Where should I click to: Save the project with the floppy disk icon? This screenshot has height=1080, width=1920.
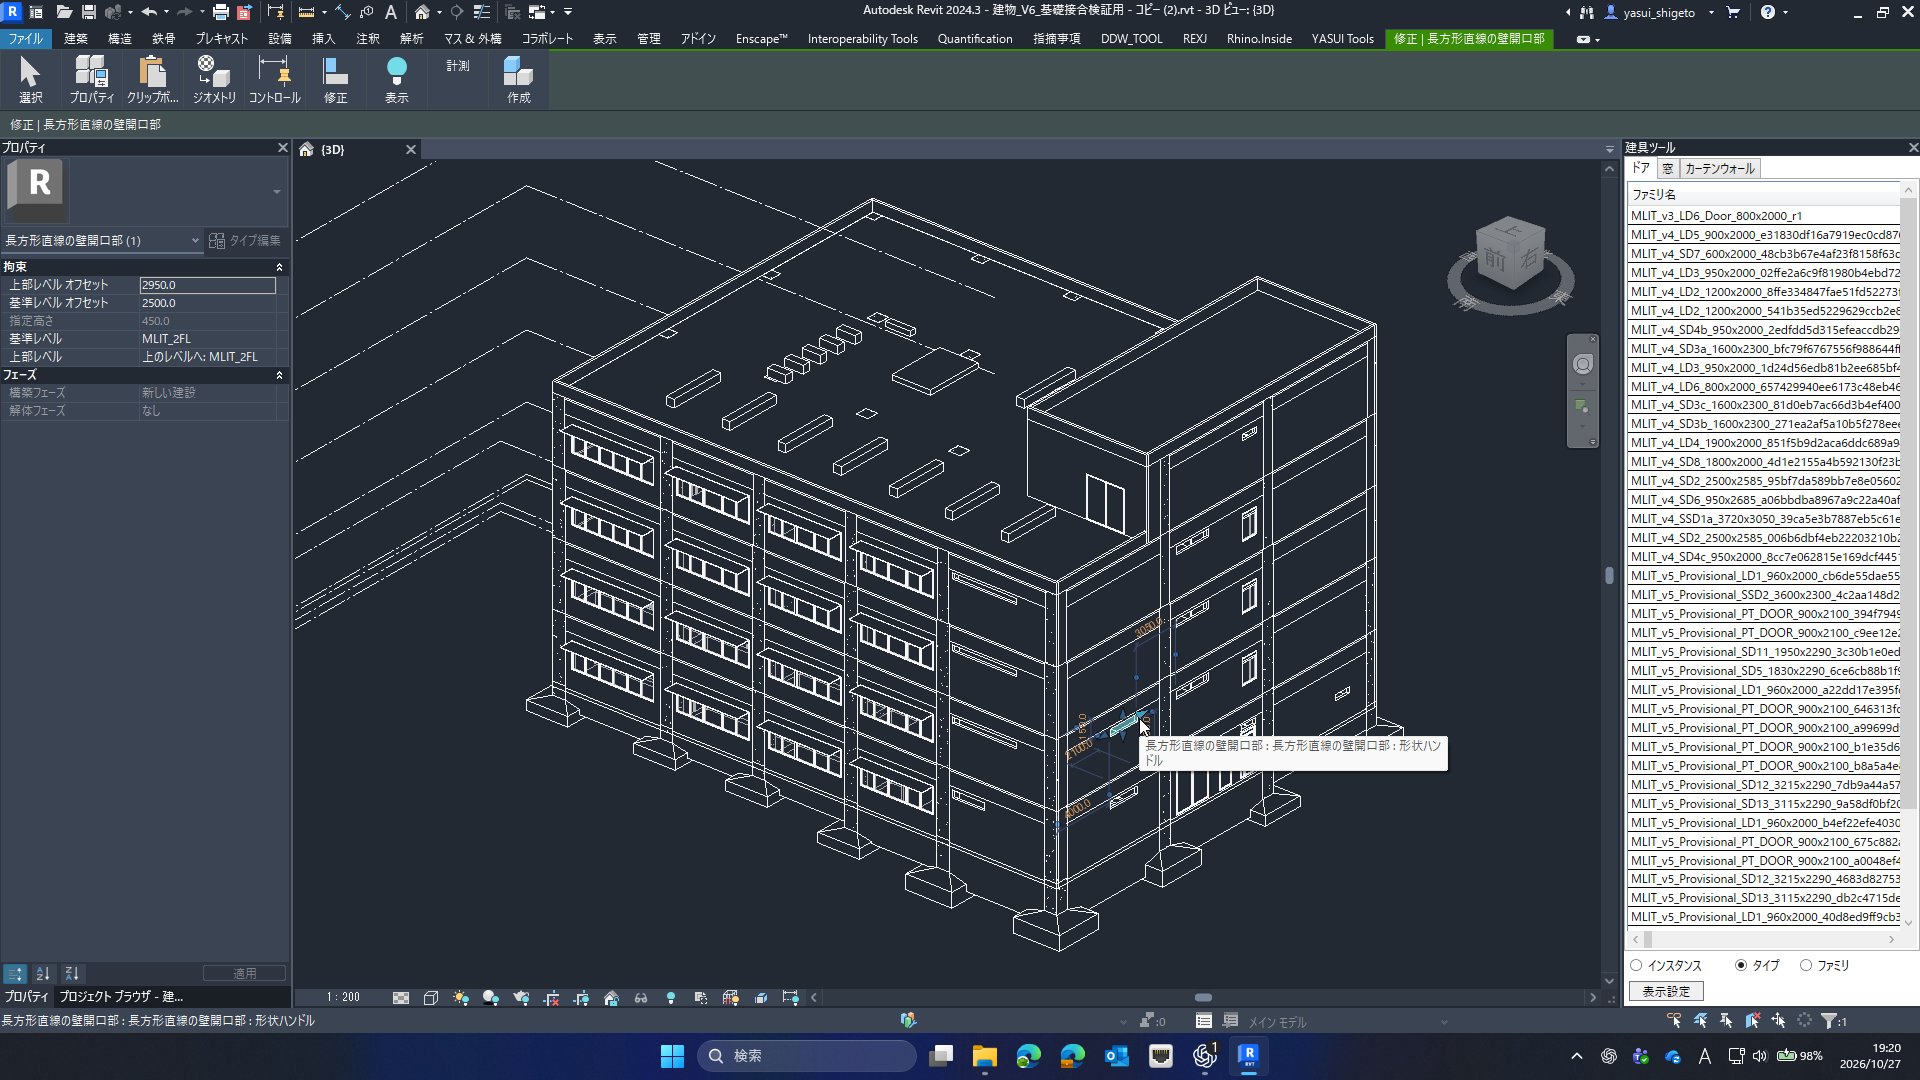(x=89, y=12)
